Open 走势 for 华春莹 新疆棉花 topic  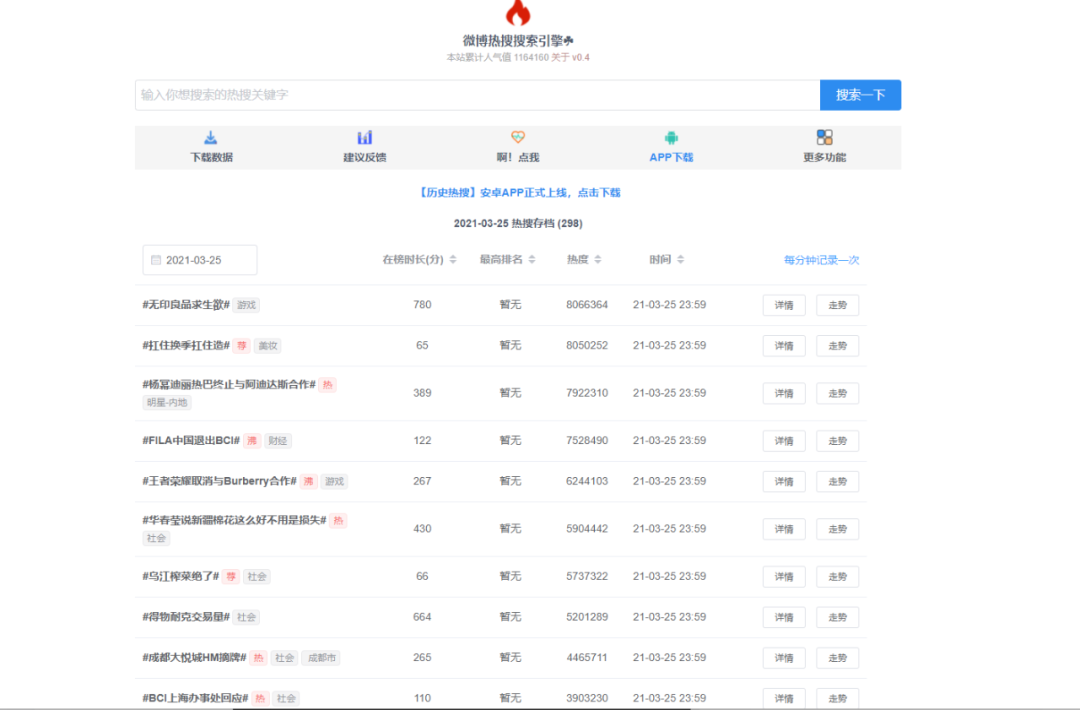tap(838, 529)
